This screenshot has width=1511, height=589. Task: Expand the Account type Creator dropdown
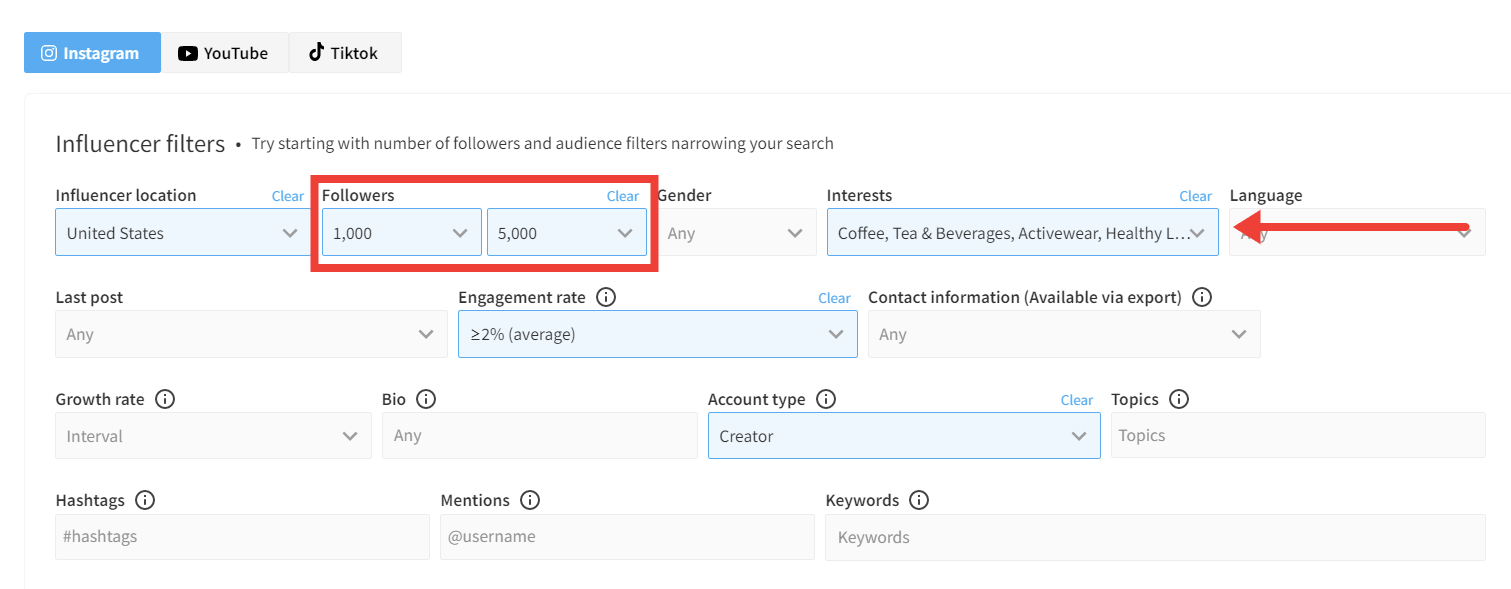coord(903,436)
